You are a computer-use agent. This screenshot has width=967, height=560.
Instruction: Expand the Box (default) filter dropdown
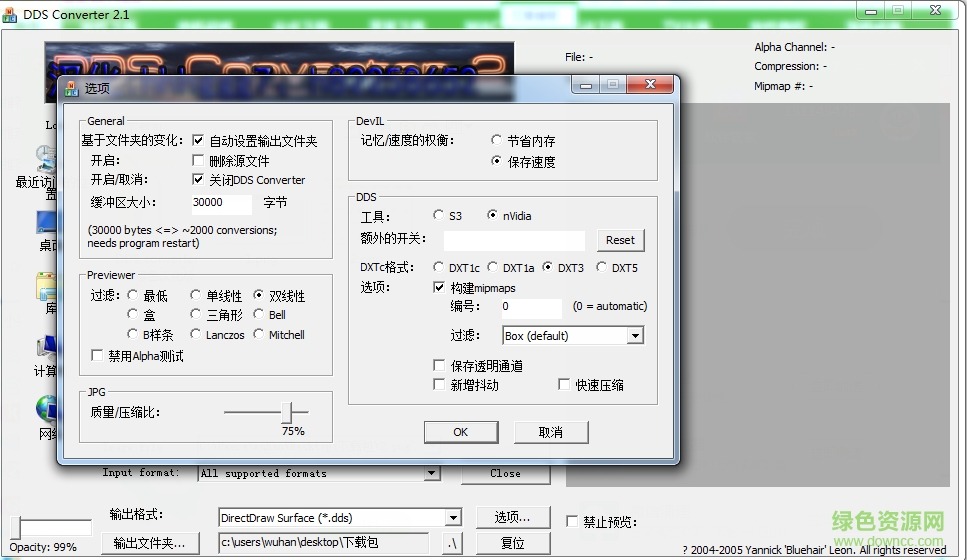coord(634,336)
